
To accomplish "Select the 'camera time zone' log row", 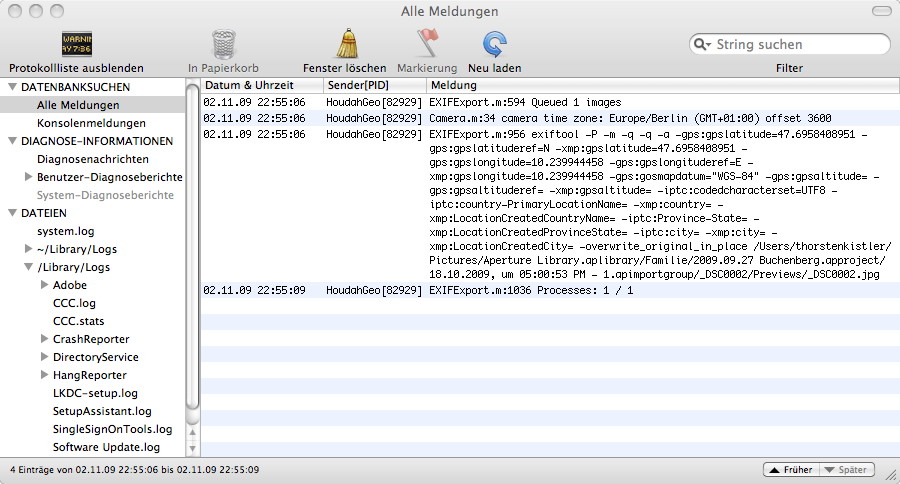I will pyautogui.click(x=550, y=118).
